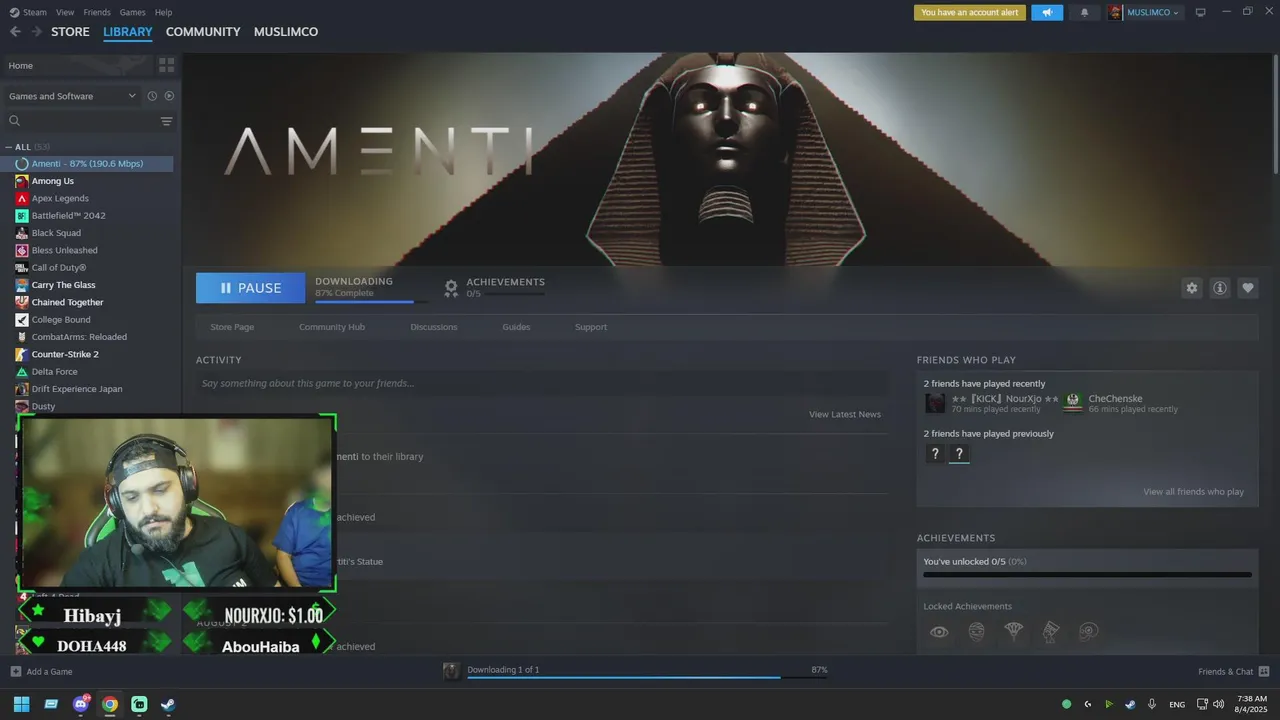Click Add a Game
The height and width of the screenshot is (720, 1280).
point(41,671)
